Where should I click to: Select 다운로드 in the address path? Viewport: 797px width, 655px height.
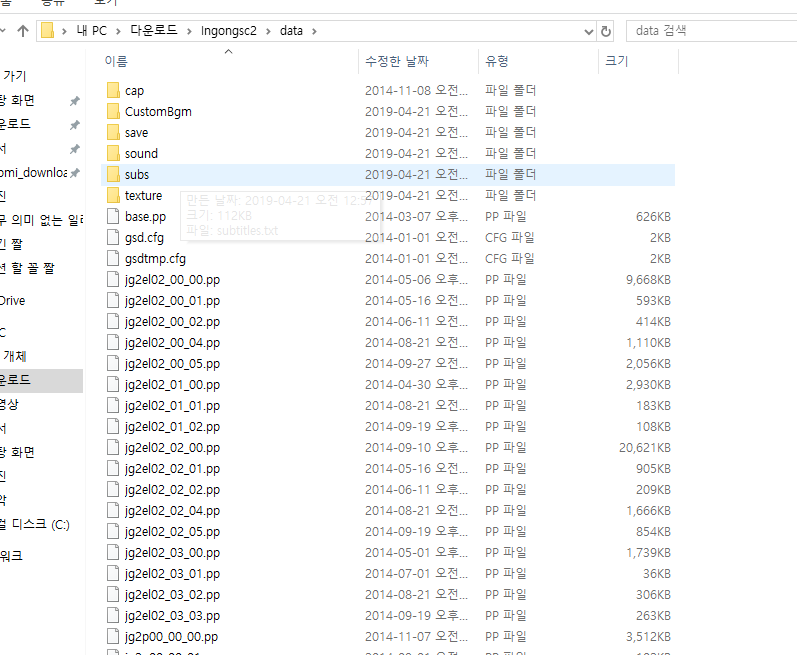(x=154, y=30)
